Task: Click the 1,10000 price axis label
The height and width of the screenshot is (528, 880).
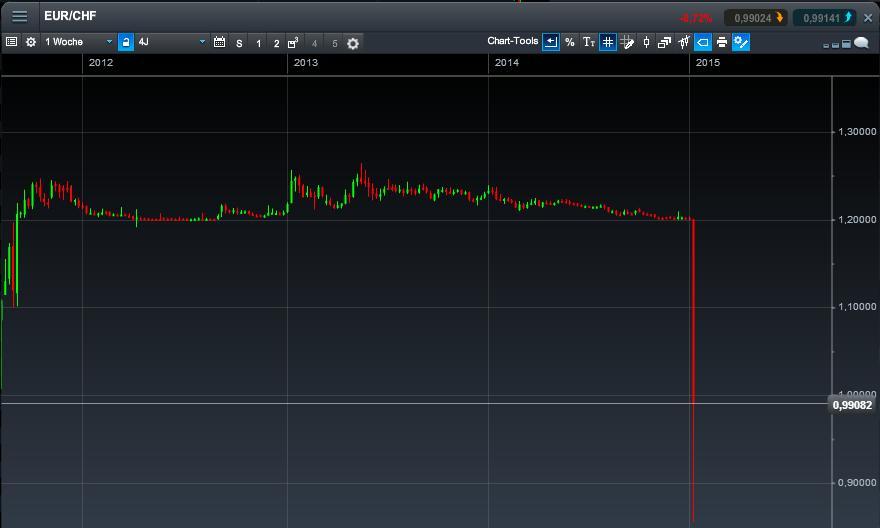Action: point(857,307)
